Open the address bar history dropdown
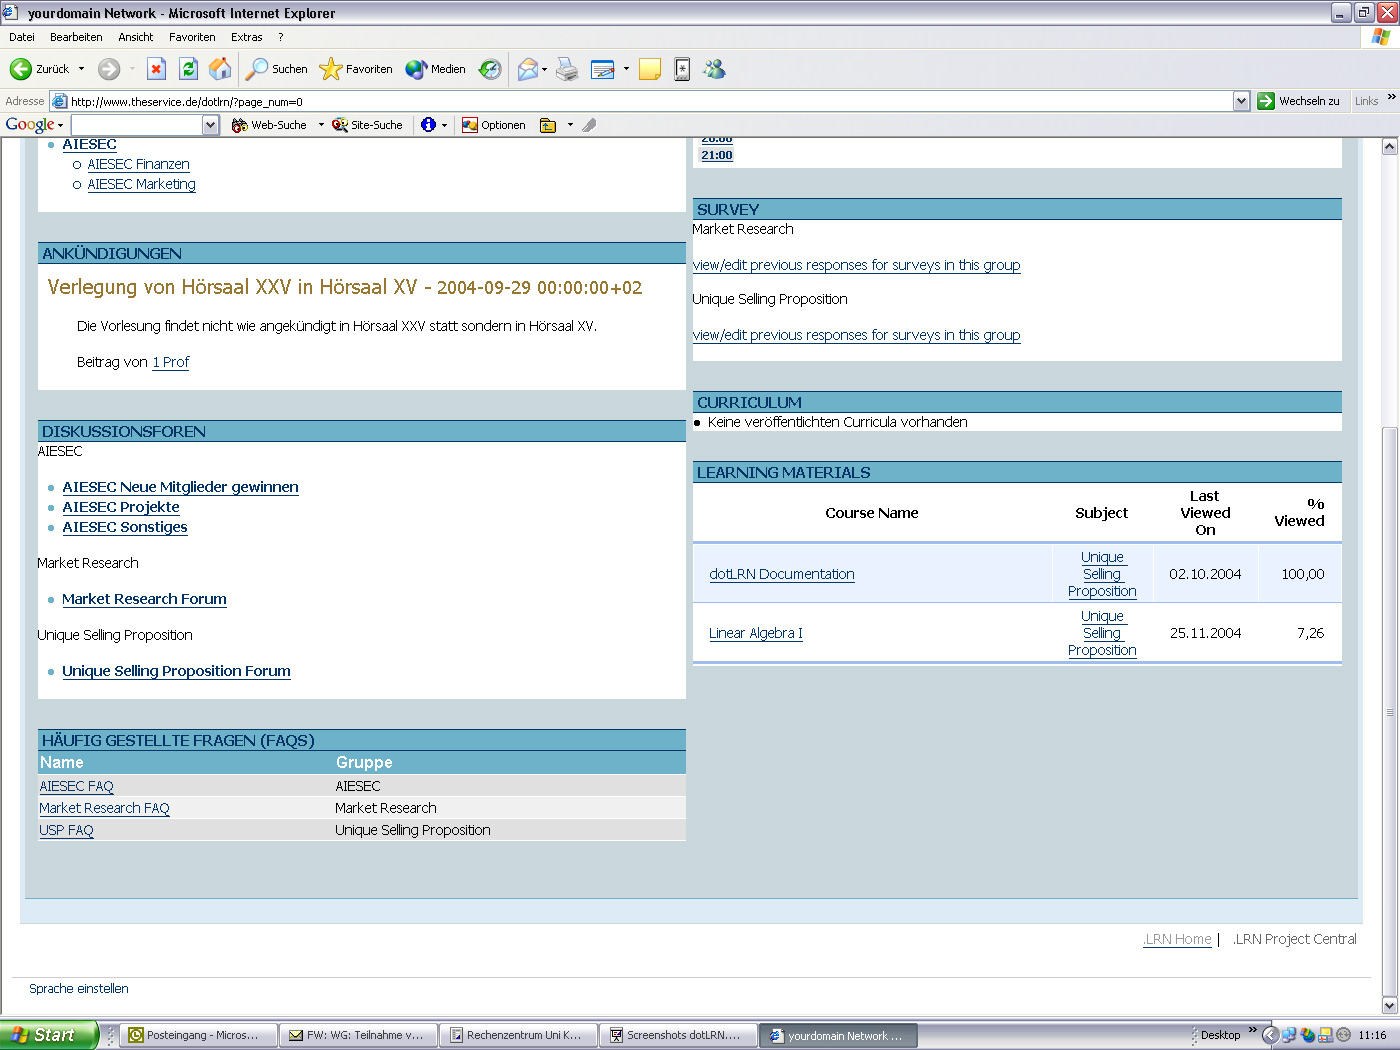This screenshot has width=1400, height=1050. [1241, 101]
